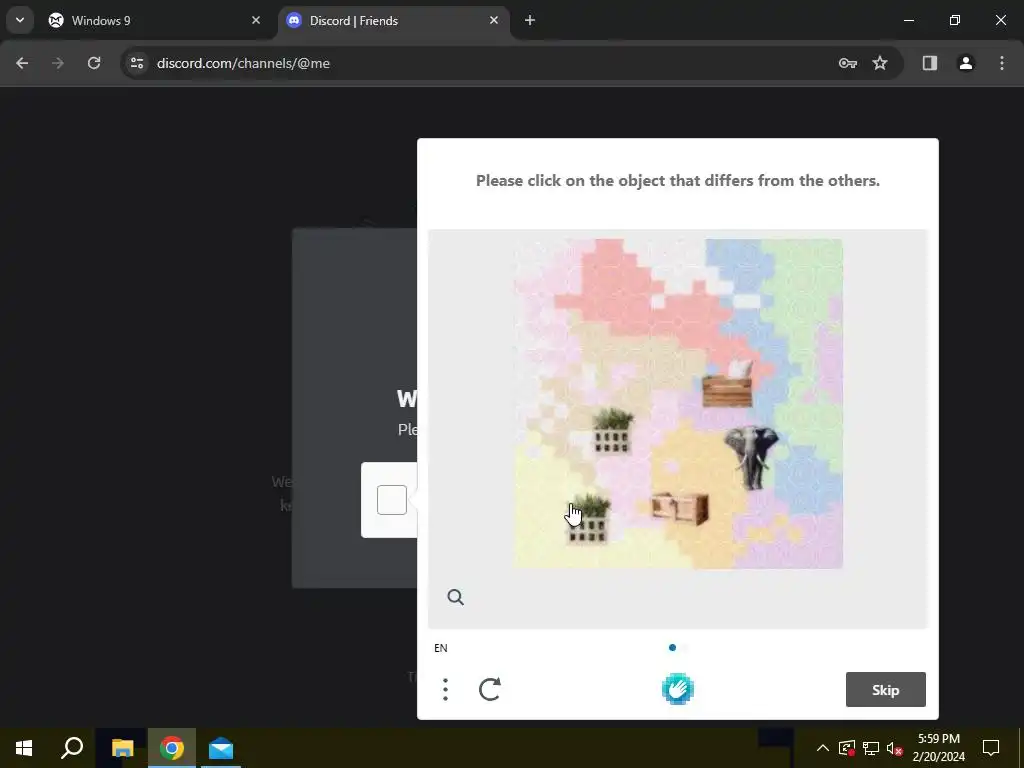Bookmark this page with the star
Image resolution: width=1024 pixels, height=768 pixels.
click(x=880, y=63)
